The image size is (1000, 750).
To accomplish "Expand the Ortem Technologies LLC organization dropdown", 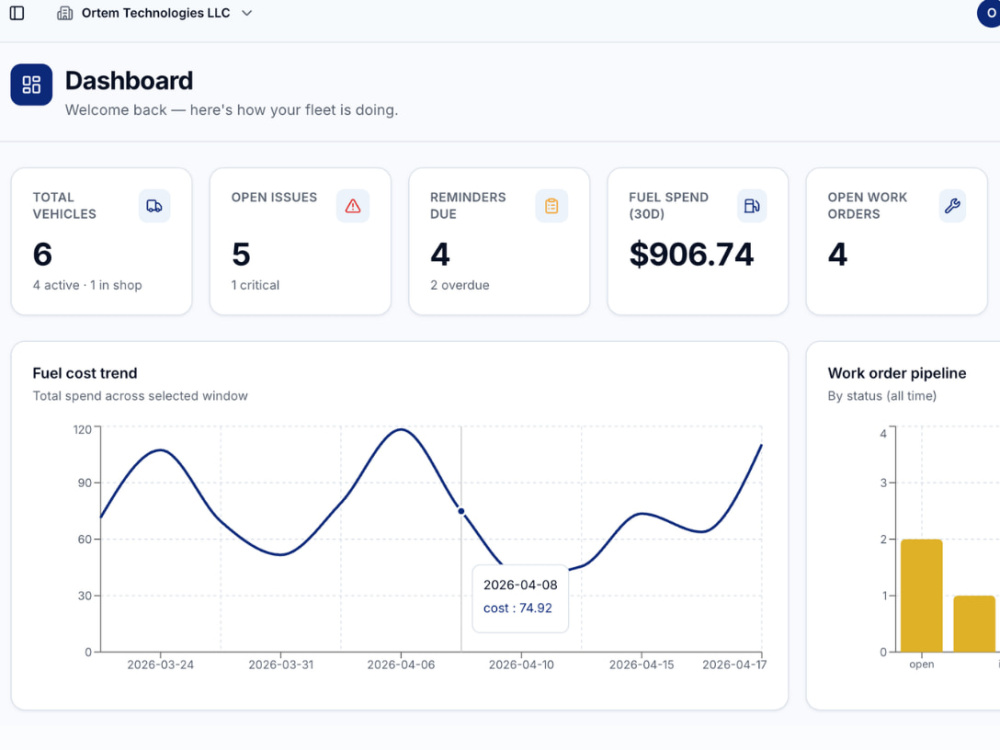I will [155, 13].
